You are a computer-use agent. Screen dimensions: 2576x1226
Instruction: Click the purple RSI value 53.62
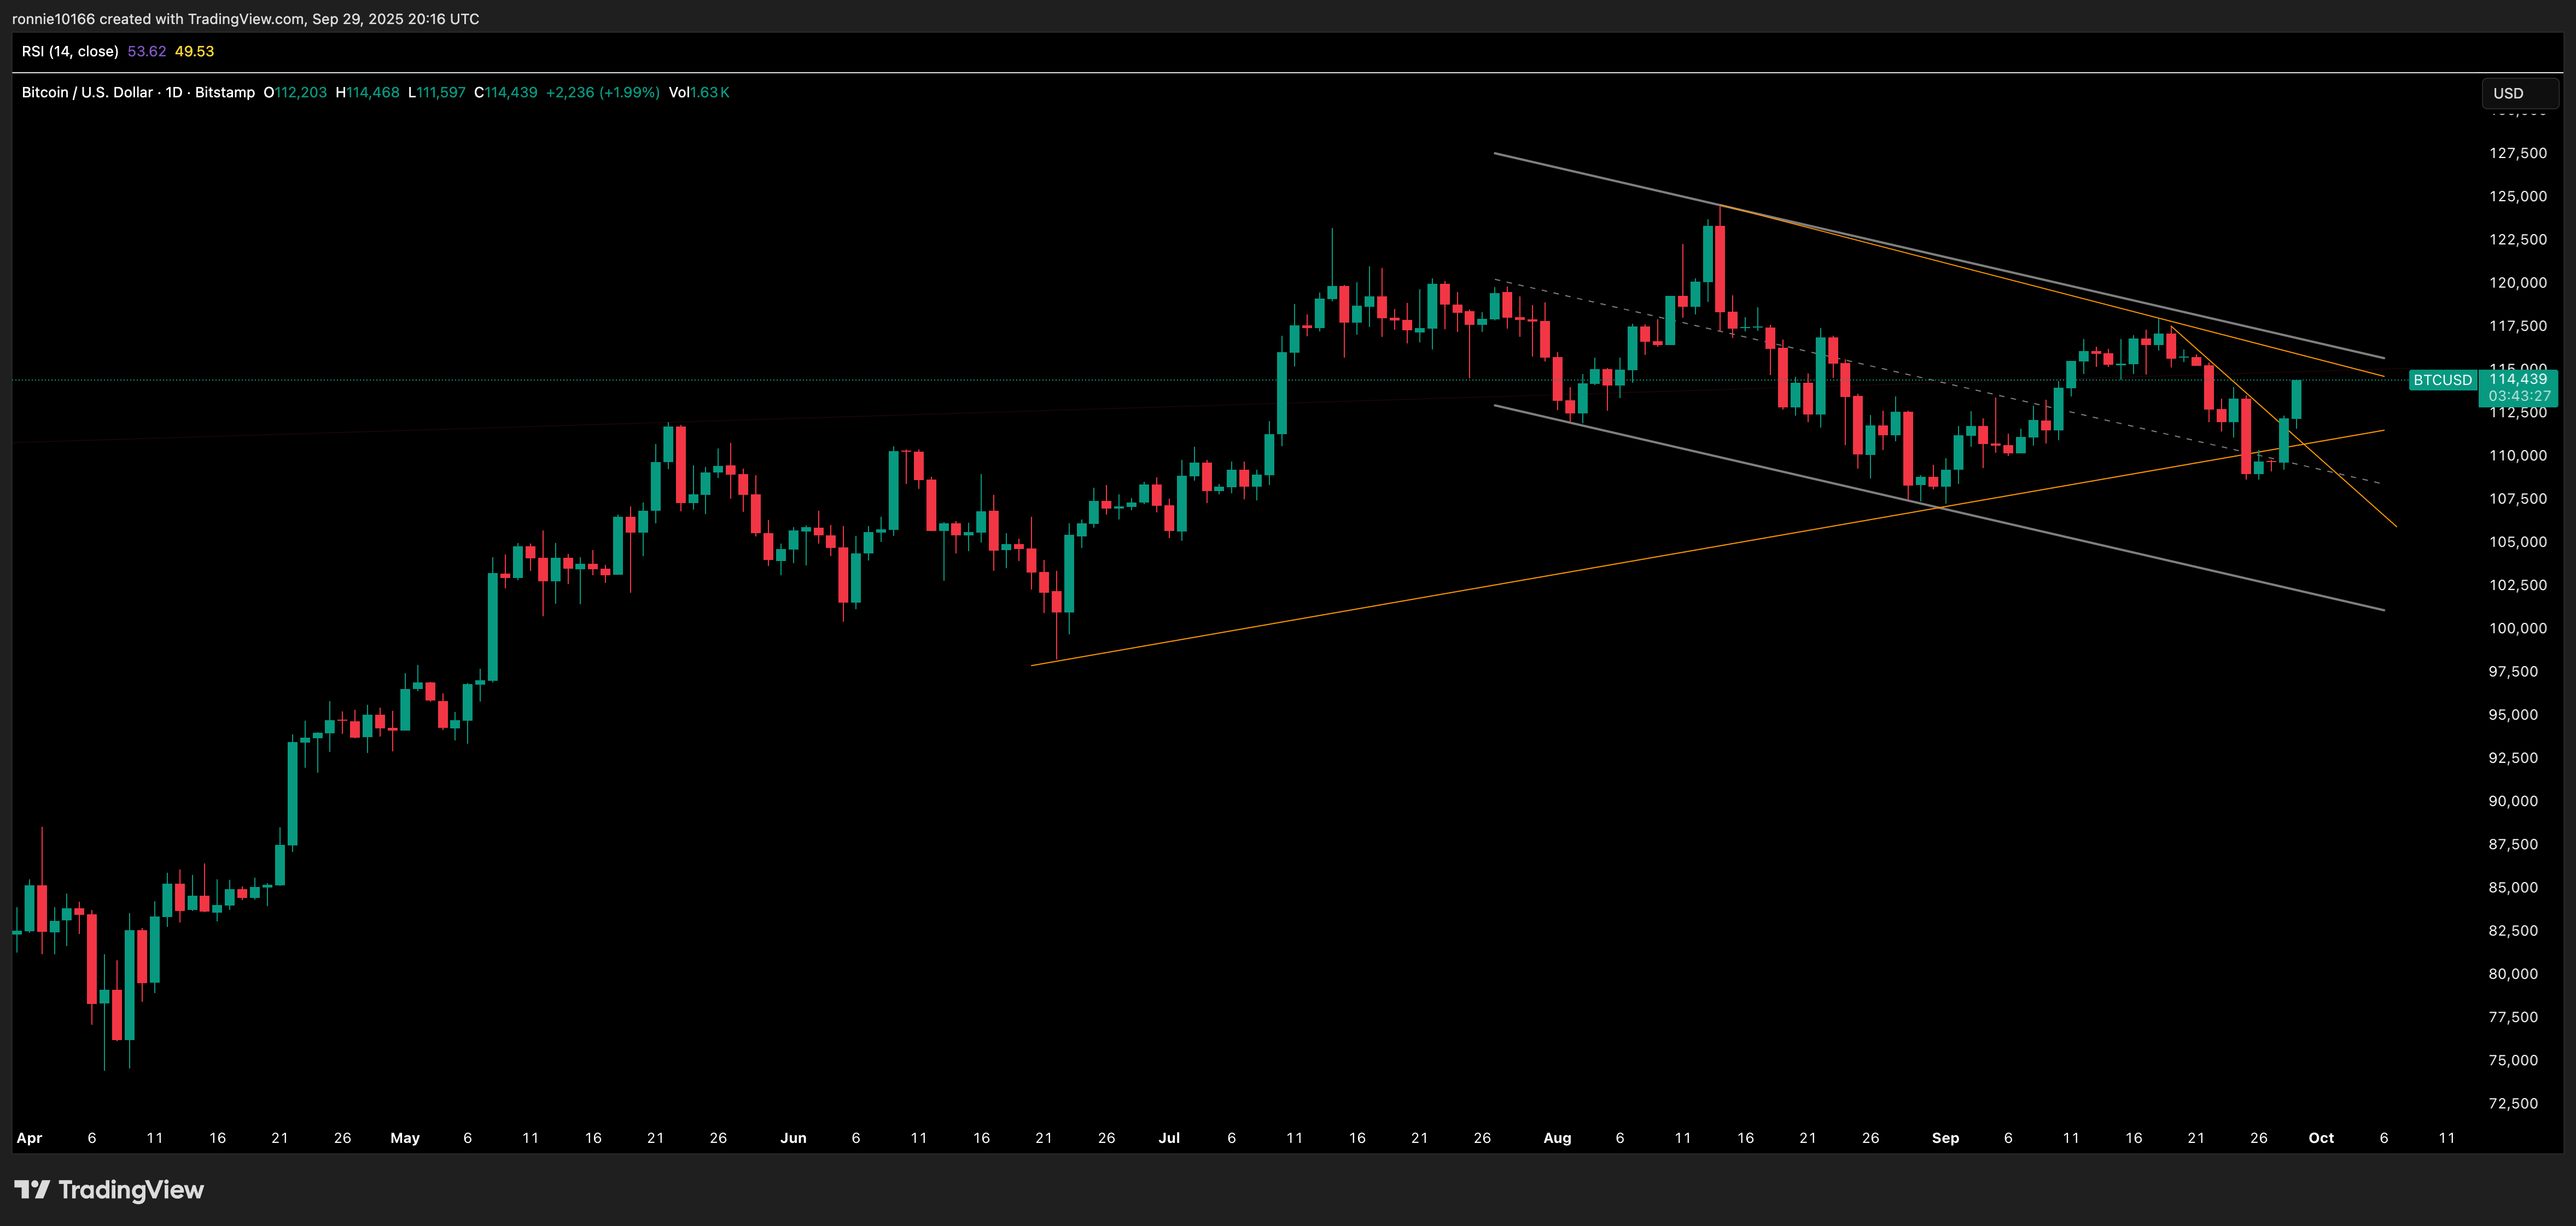click(x=146, y=51)
